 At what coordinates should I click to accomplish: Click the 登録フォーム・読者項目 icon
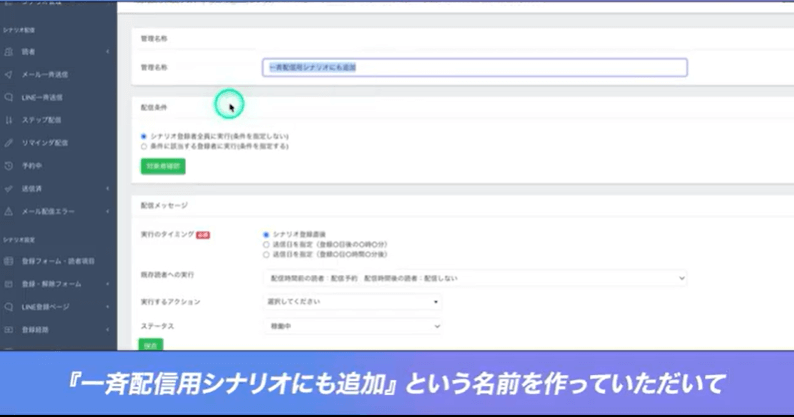[9, 261]
